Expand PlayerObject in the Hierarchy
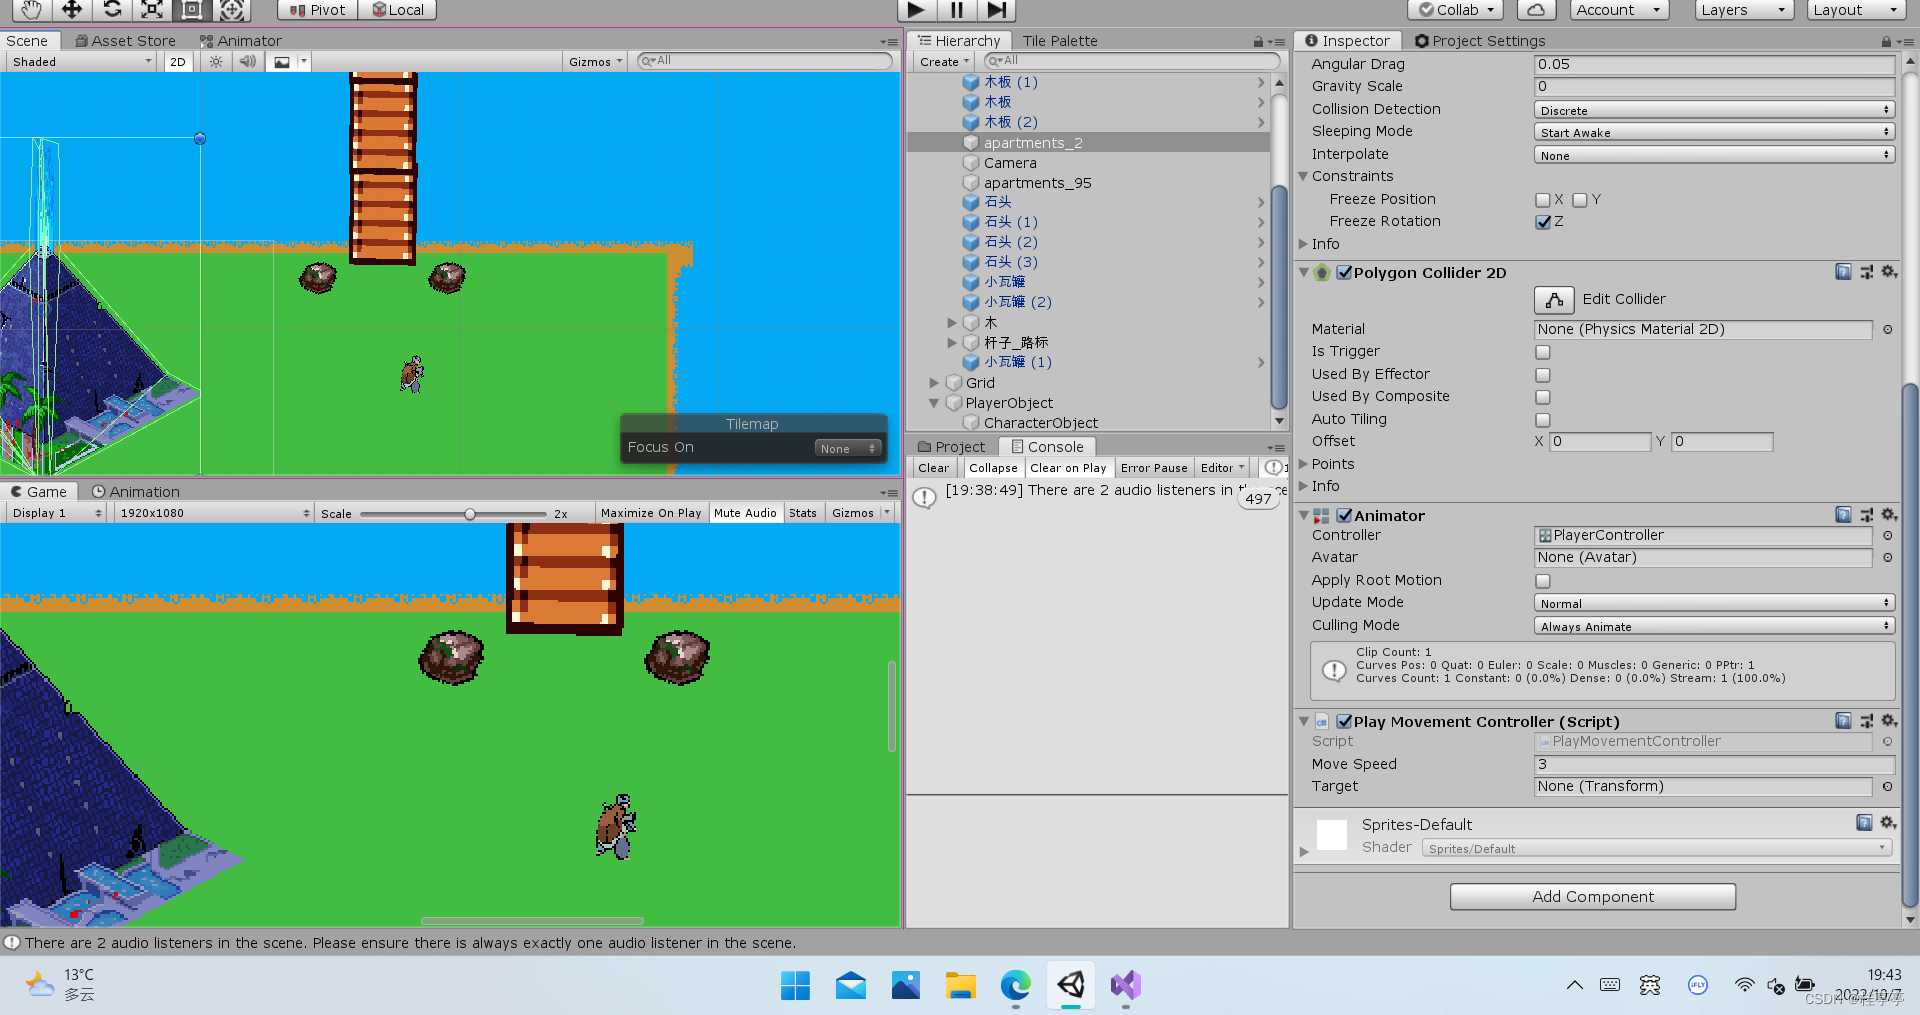1920x1015 pixels. [935, 402]
